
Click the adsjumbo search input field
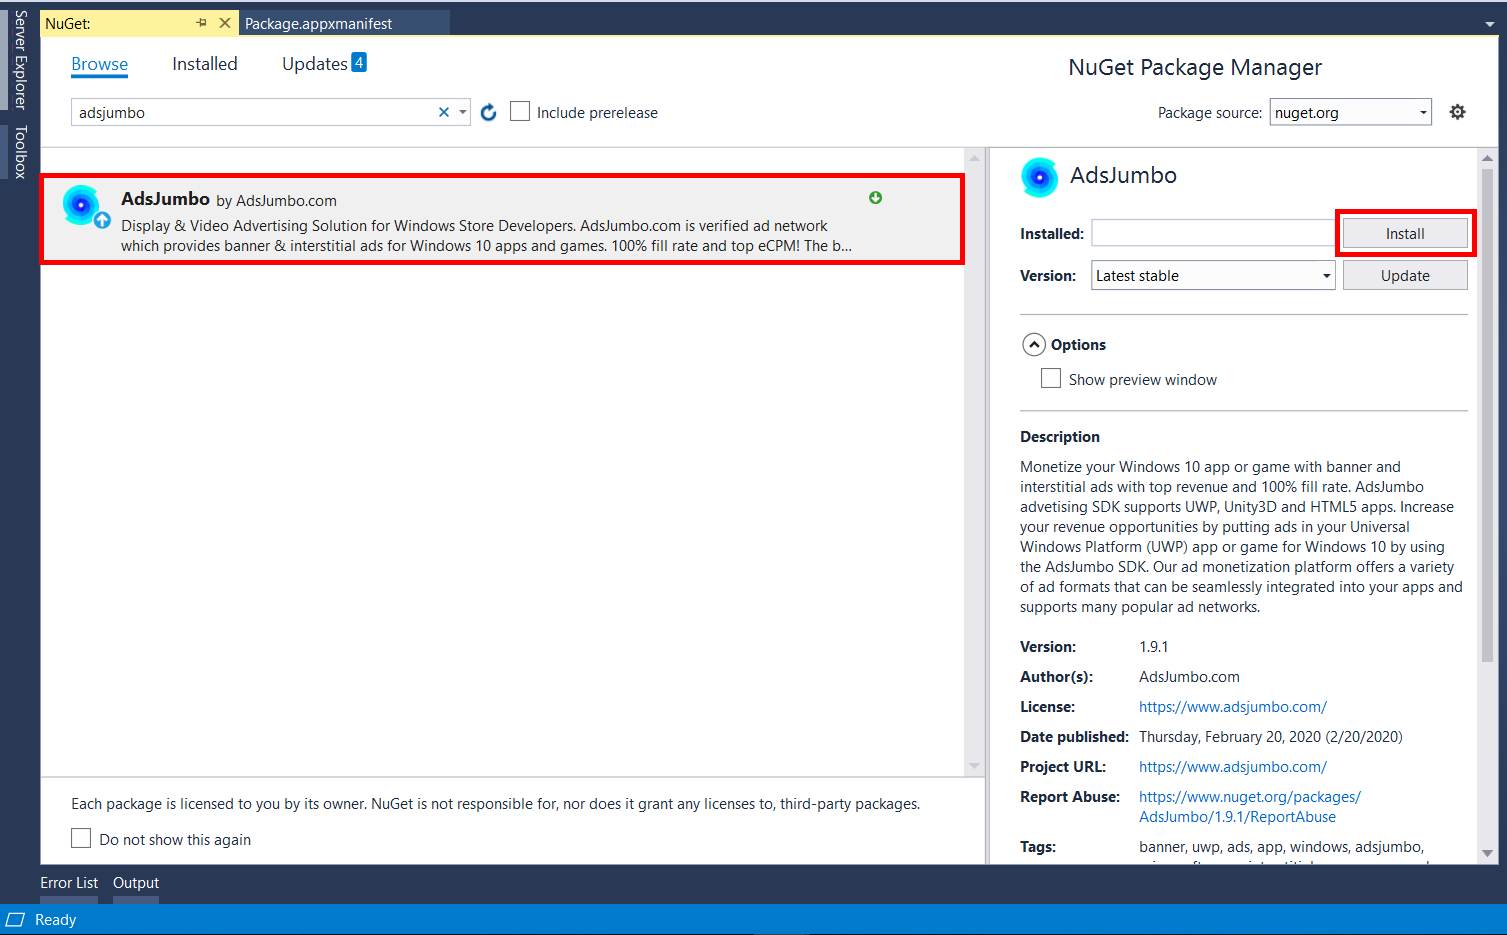point(256,112)
